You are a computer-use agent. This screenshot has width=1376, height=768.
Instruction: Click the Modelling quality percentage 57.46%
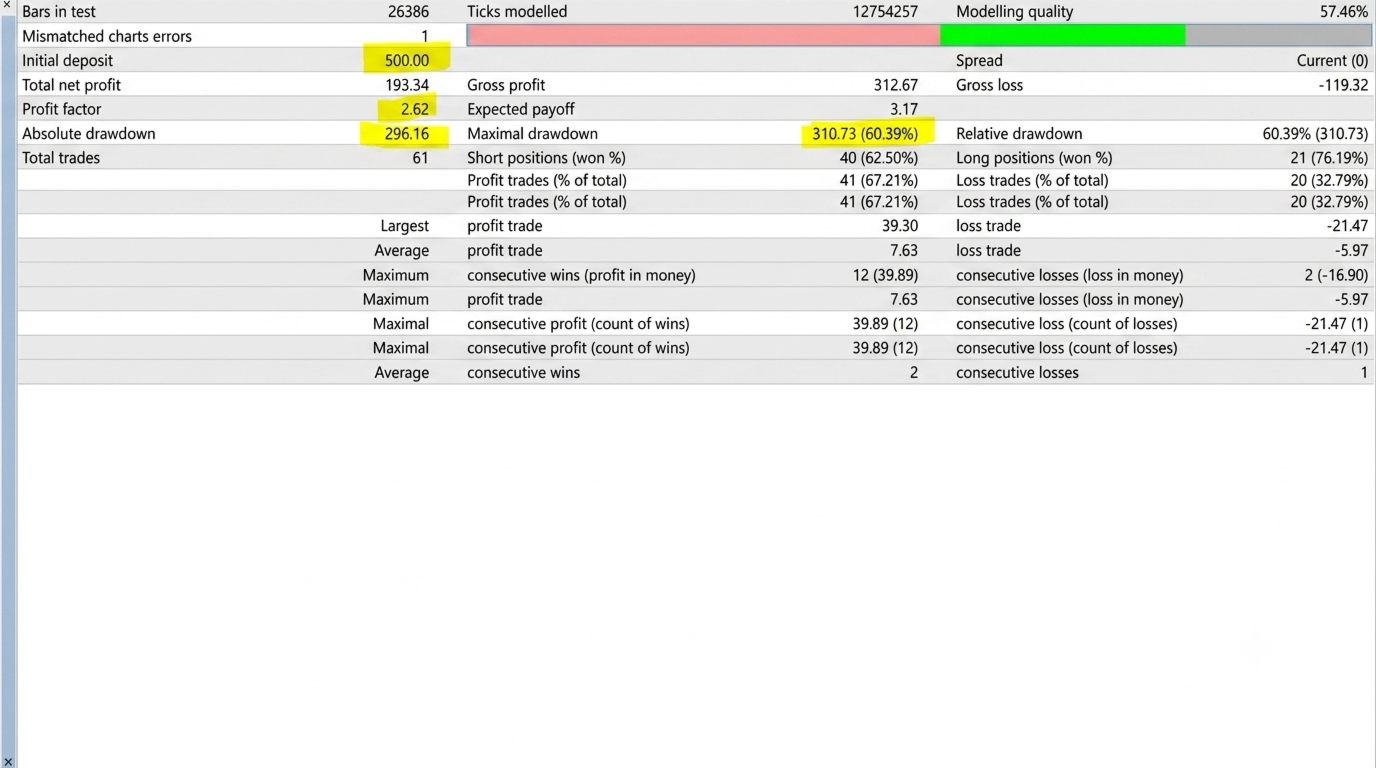click(1344, 12)
